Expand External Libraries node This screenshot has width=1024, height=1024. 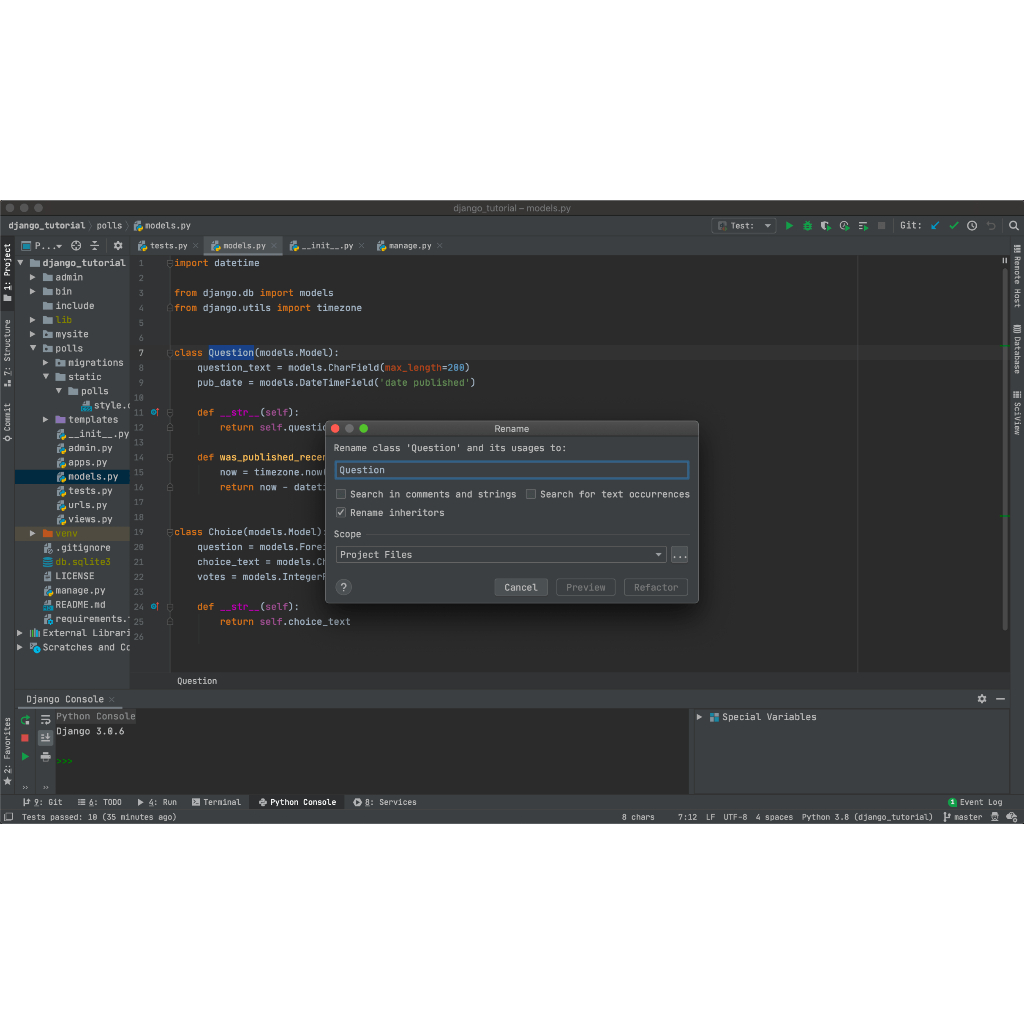[x=20, y=633]
